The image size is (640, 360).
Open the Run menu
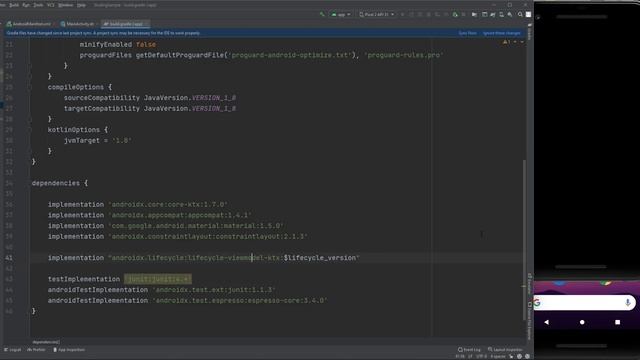pyautogui.click(x=26, y=5)
